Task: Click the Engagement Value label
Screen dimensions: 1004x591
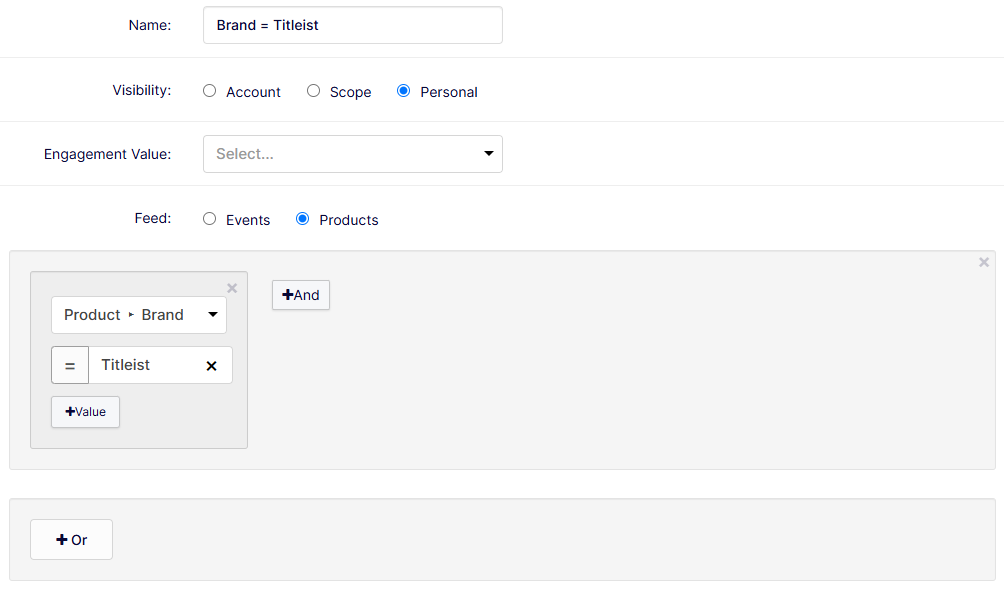Action: coord(108,154)
